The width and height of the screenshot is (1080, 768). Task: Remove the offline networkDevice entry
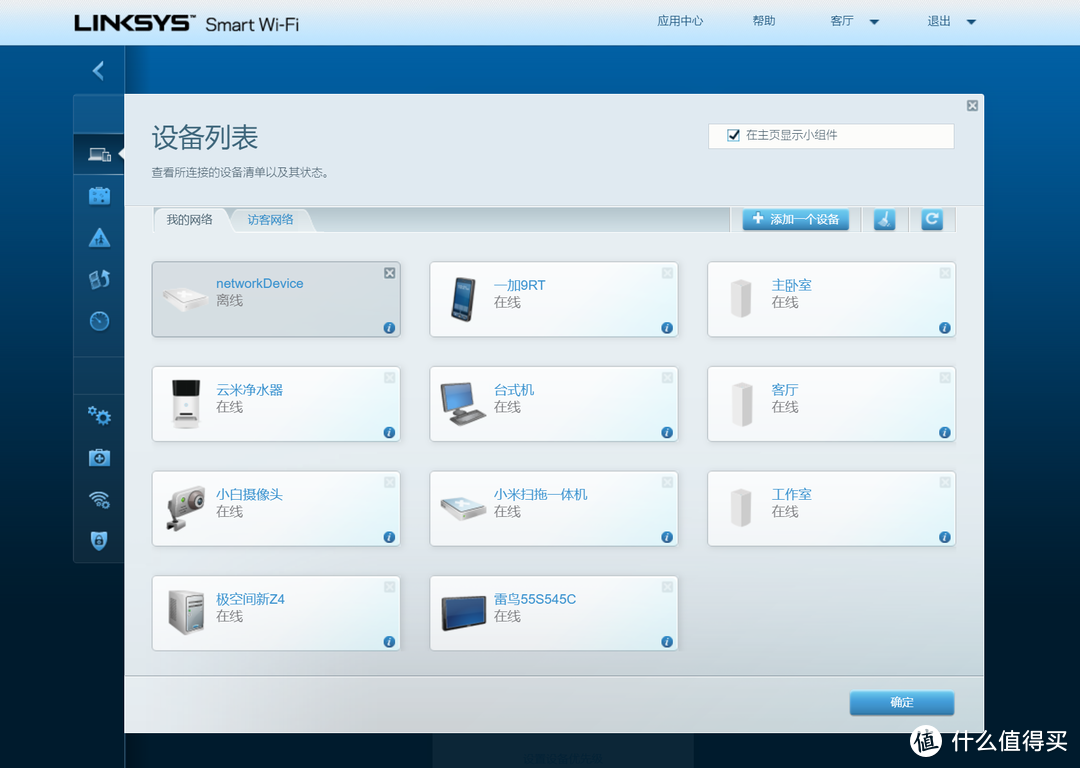pos(390,273)
